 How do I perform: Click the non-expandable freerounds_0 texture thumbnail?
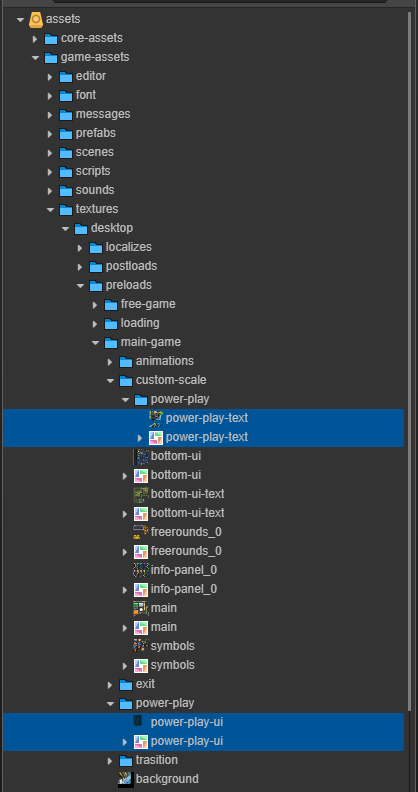tap(141, 532)
